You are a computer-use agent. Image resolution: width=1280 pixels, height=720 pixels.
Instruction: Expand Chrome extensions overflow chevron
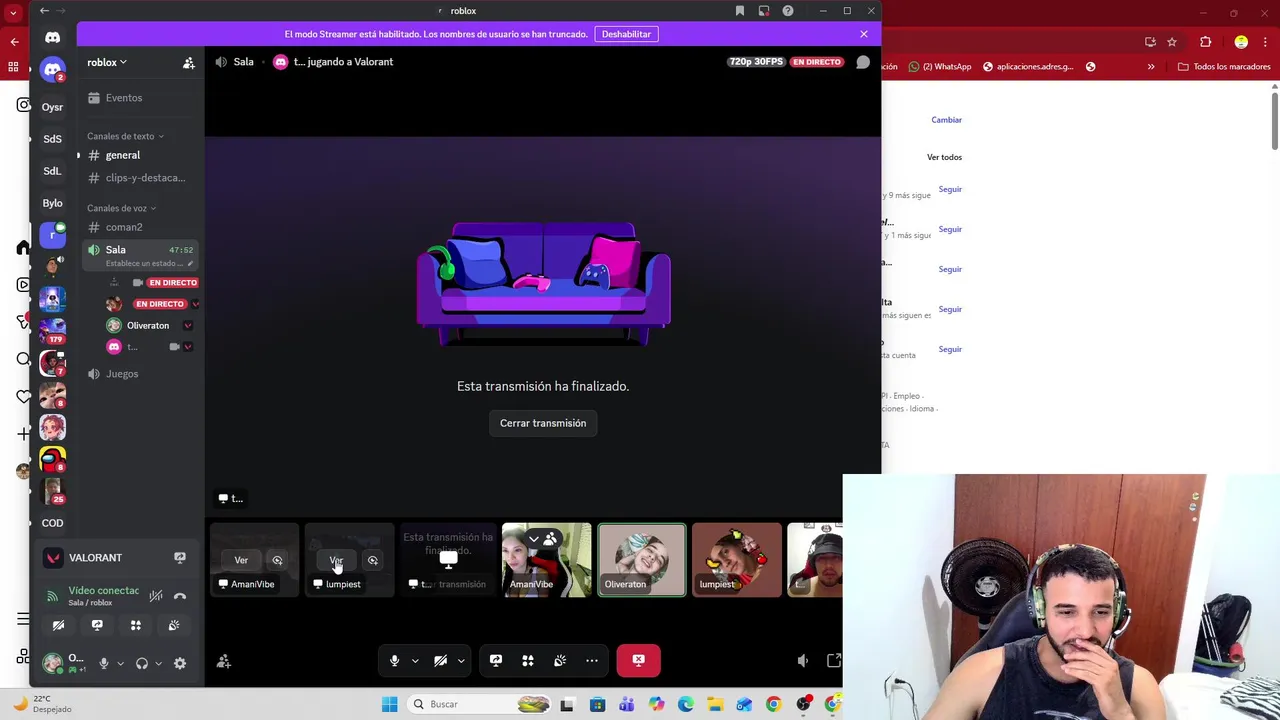pos(1151,67)
